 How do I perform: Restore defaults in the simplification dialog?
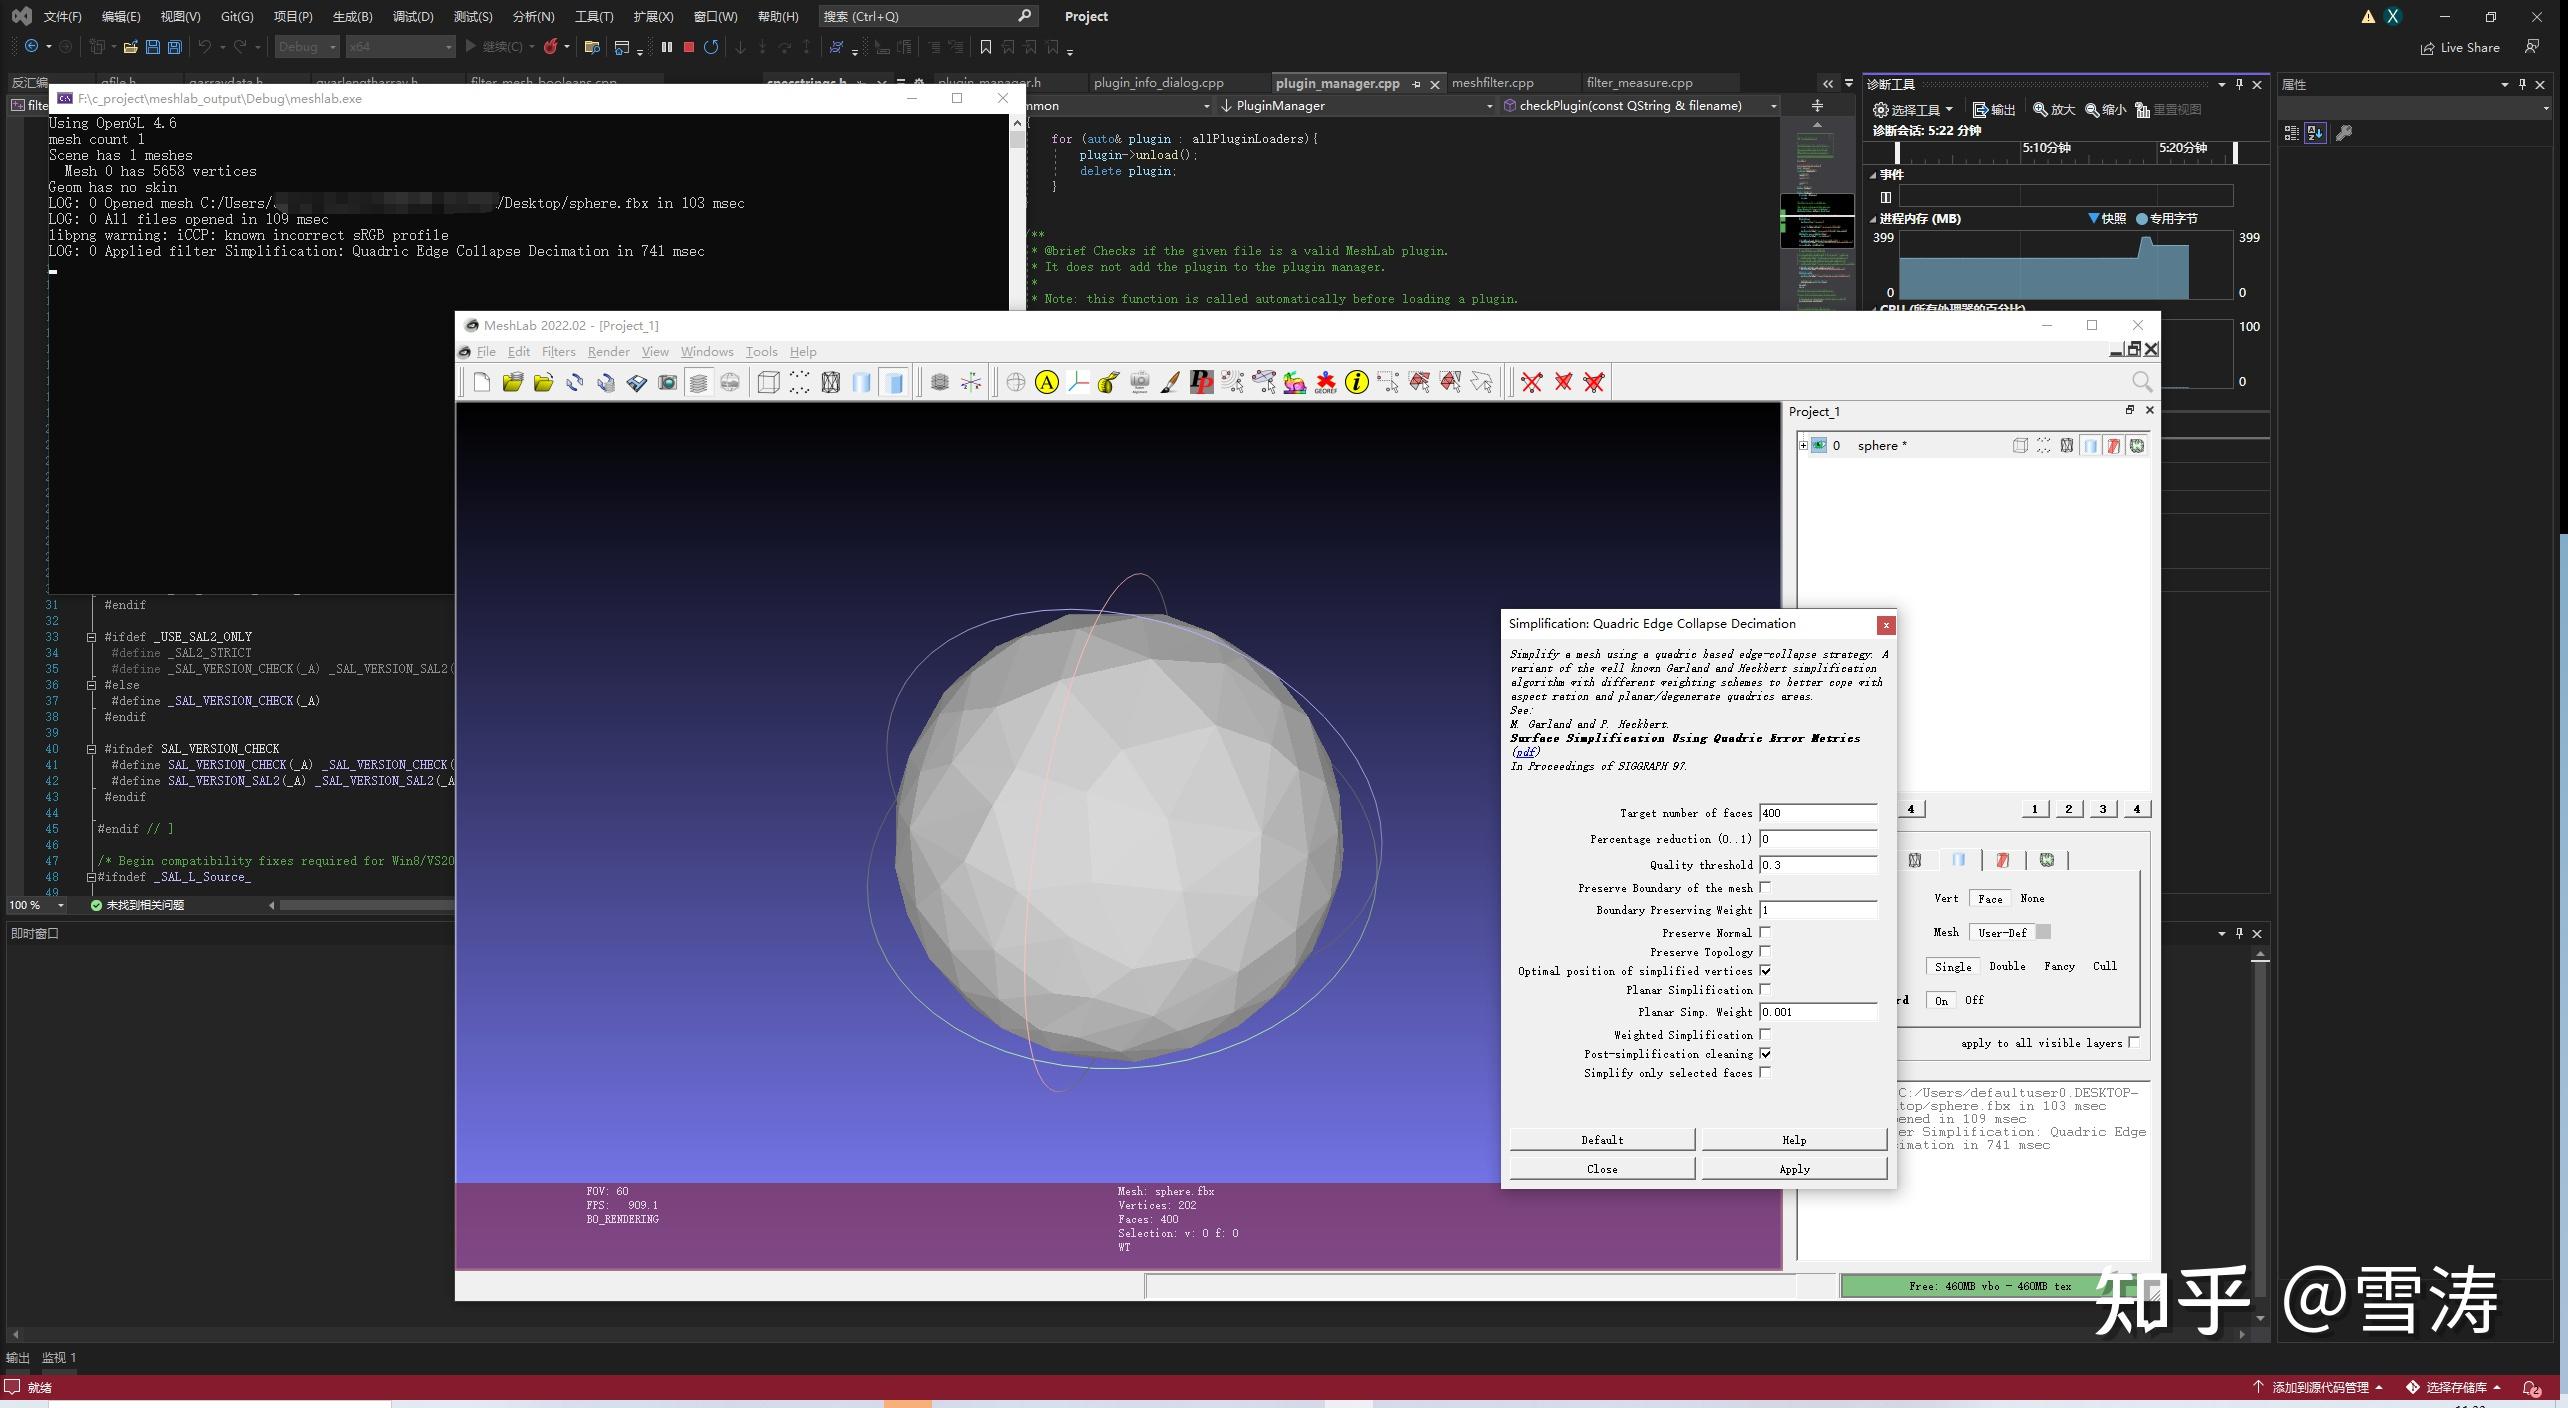point(1601,1139)
